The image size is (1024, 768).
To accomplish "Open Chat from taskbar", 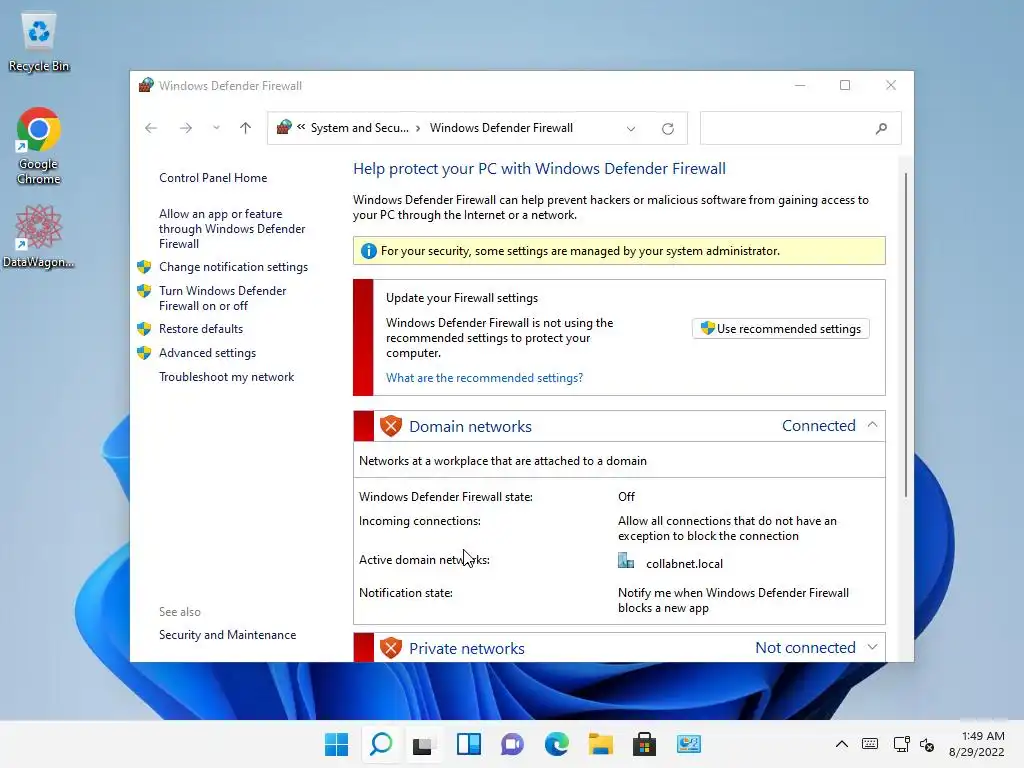I will (x=513, y=744).
